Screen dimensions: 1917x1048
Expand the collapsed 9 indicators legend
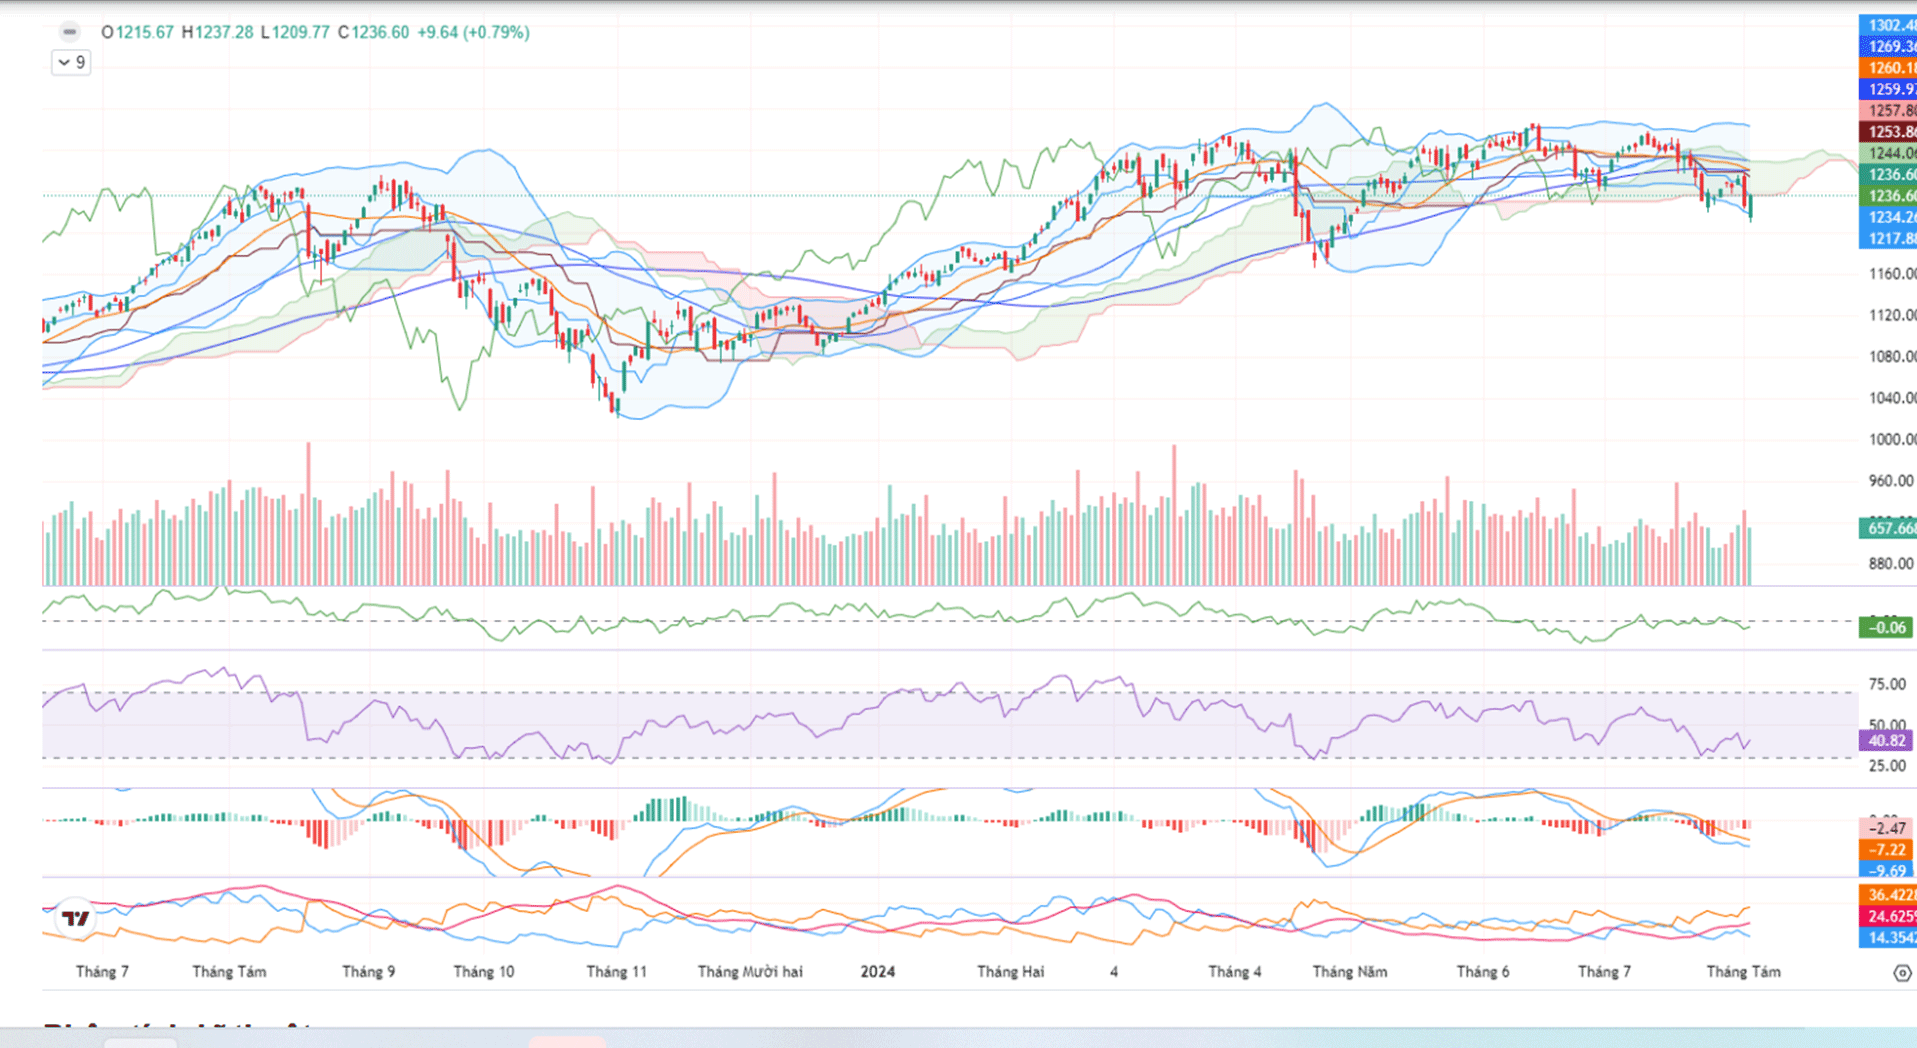(71, 63)
